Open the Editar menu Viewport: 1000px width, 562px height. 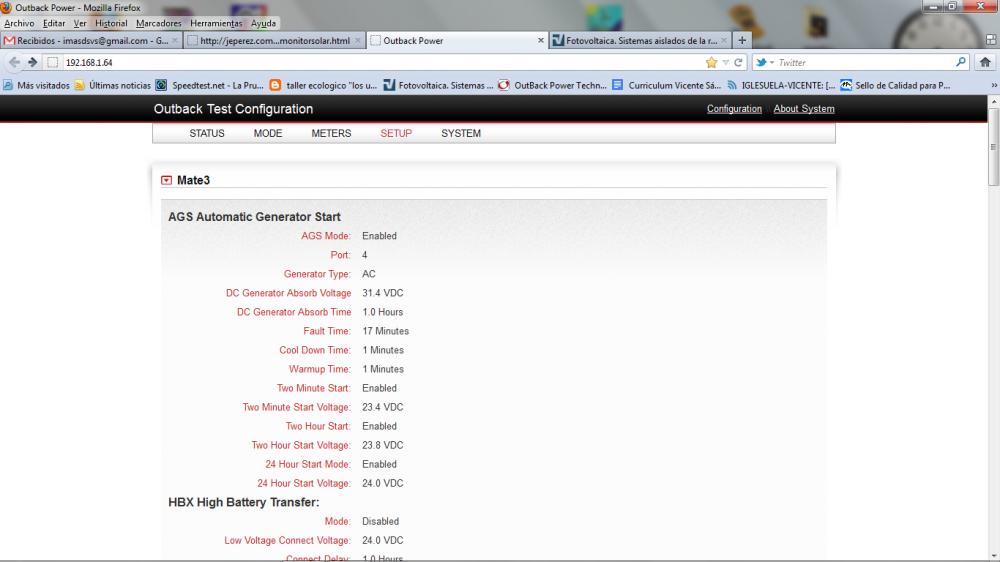(54, 23)
